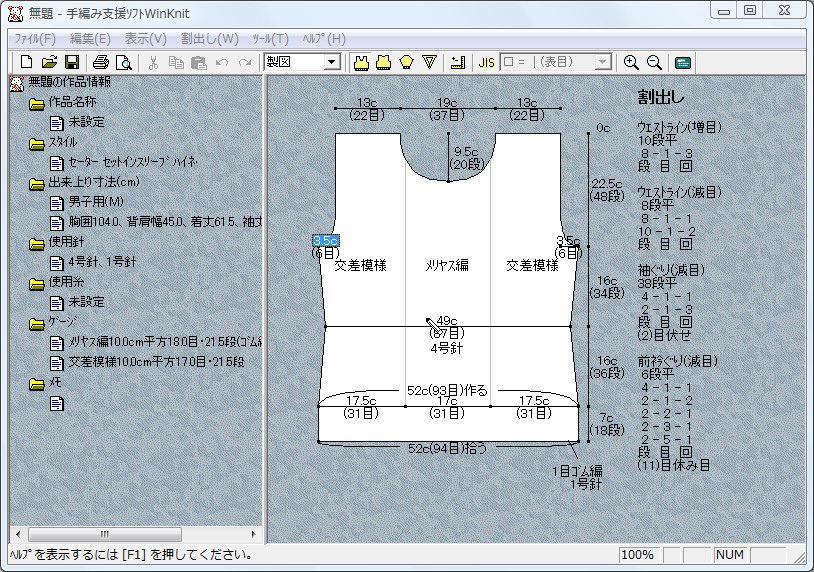
Task: Click the メリヤス編 pattern label
Action: click(x=446, y=265)
